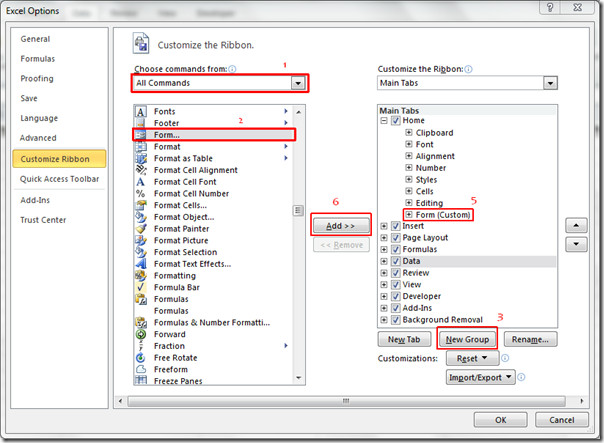Click the Format Picture icon
This screenshot has width=604, height=443.
[141, 240]
